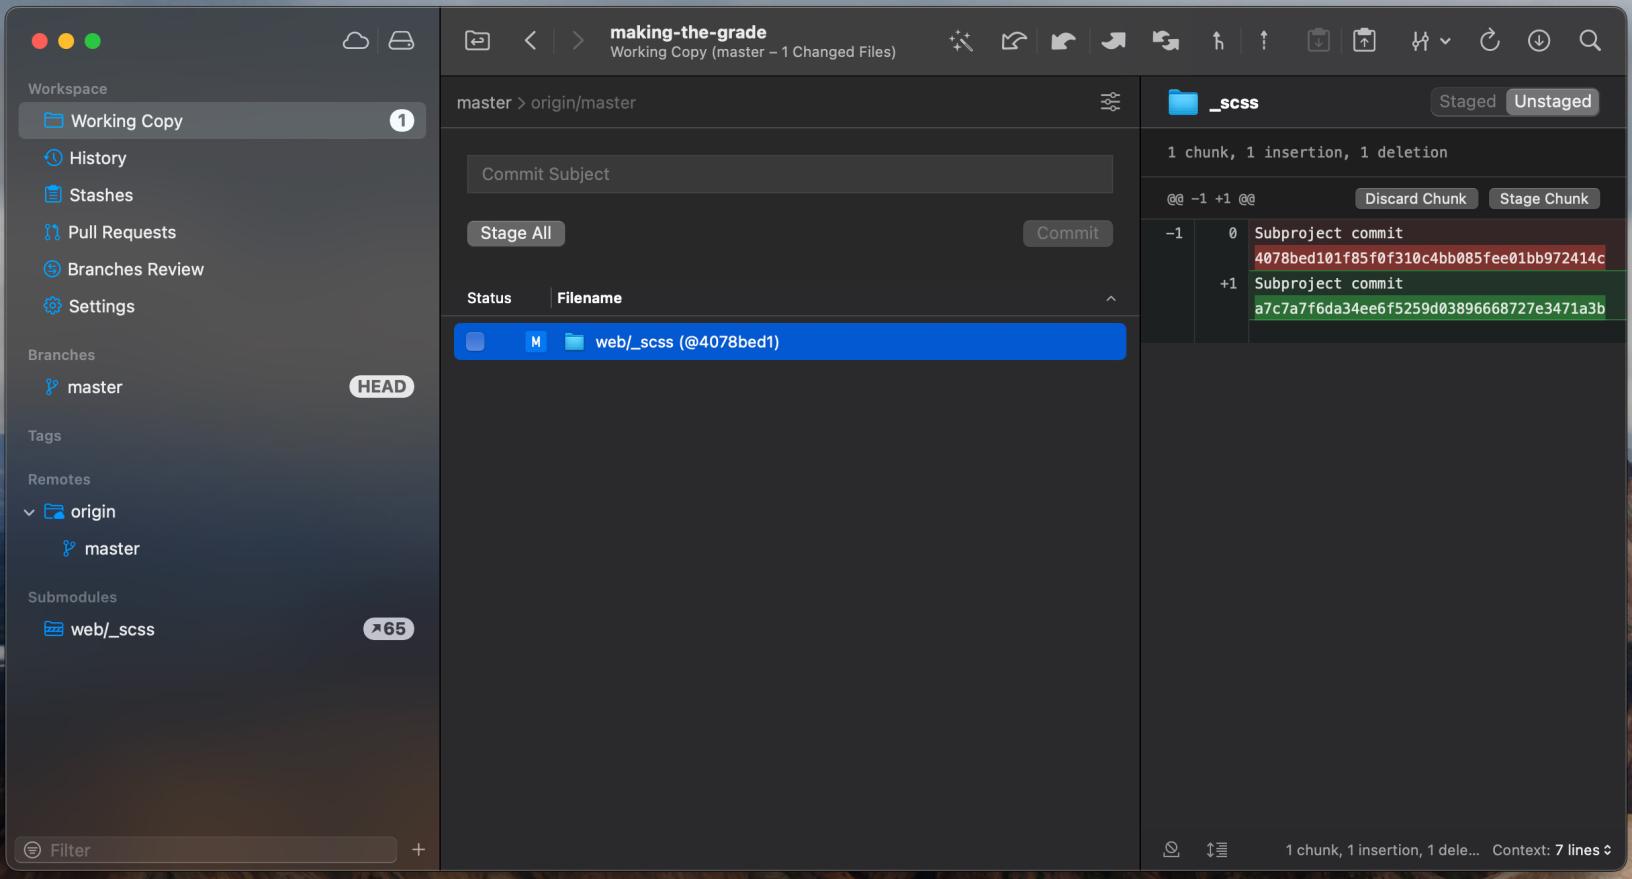Open search with magnifier icon

(x=1590, y=41)
